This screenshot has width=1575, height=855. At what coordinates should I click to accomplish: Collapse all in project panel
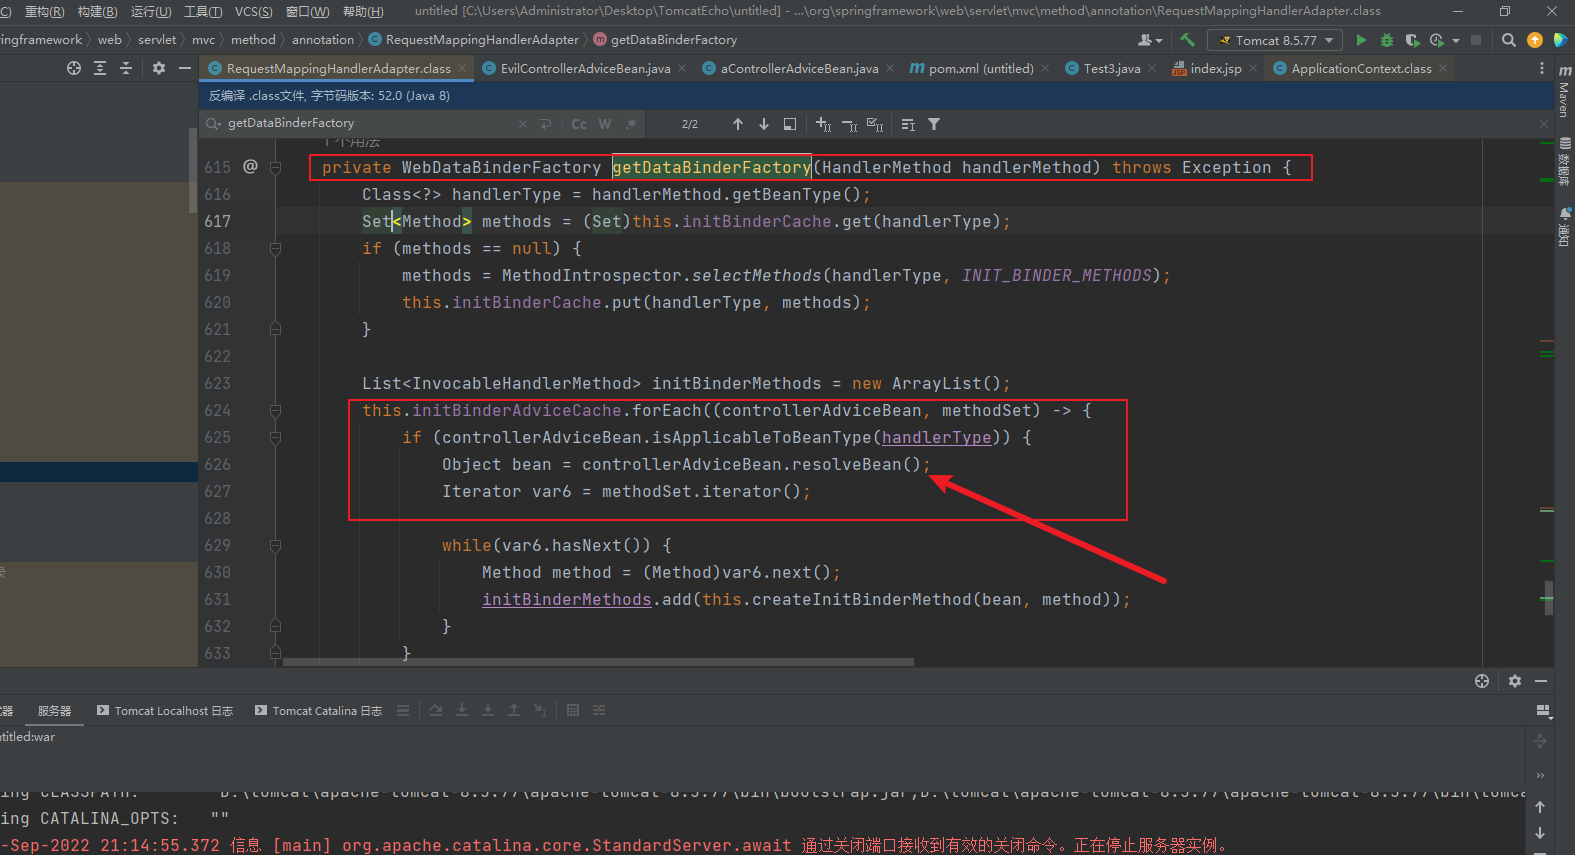[126, 68]
